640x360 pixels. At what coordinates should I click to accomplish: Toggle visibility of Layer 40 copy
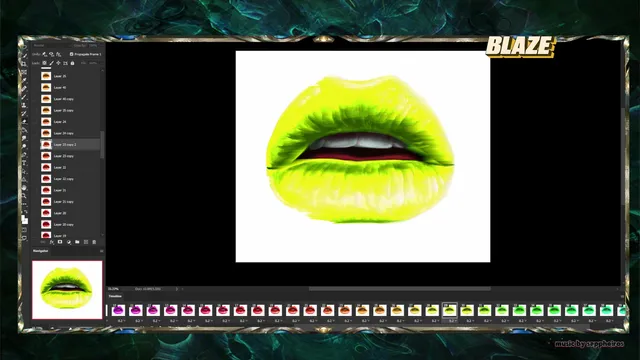tap(36, 99)
